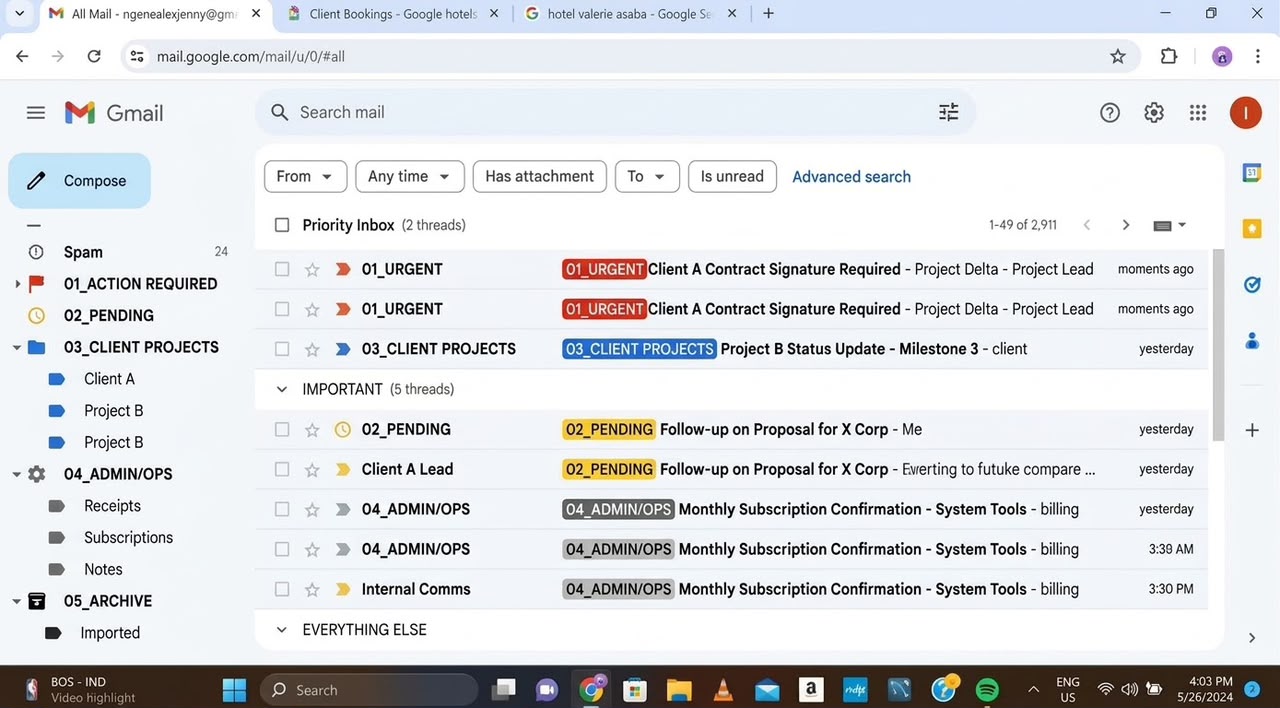Toggle importance marker on Project B Status Update
Screen dimensions: 1280x708
click(x=343, y=349)
